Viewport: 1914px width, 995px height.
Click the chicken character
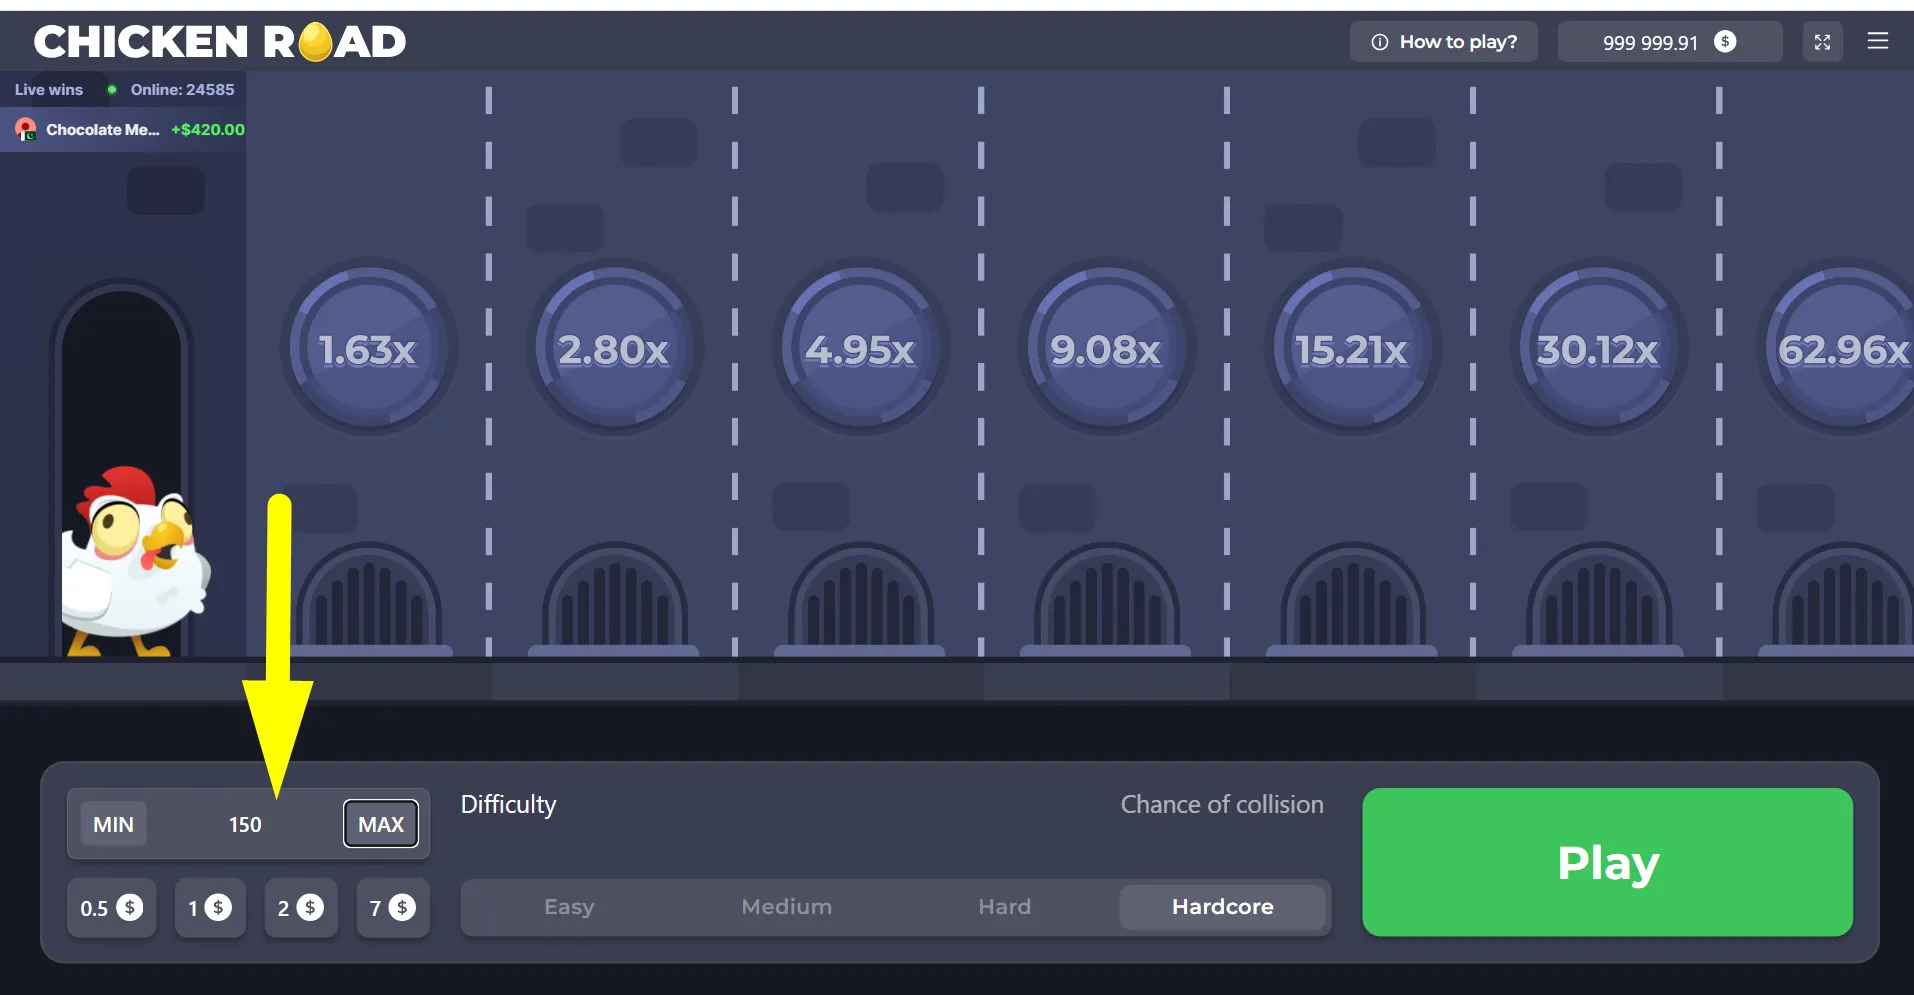tap(135, 560)
